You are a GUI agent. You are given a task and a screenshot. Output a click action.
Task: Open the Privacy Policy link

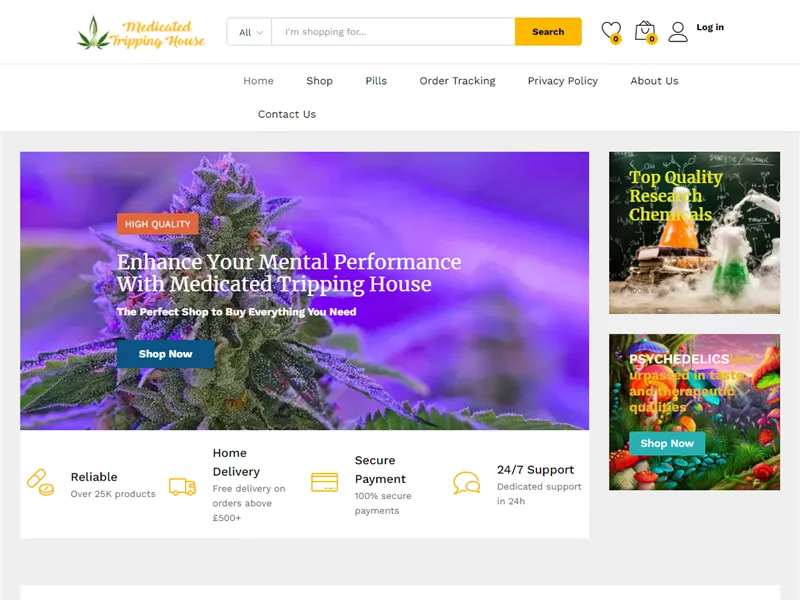coord(562,81)
